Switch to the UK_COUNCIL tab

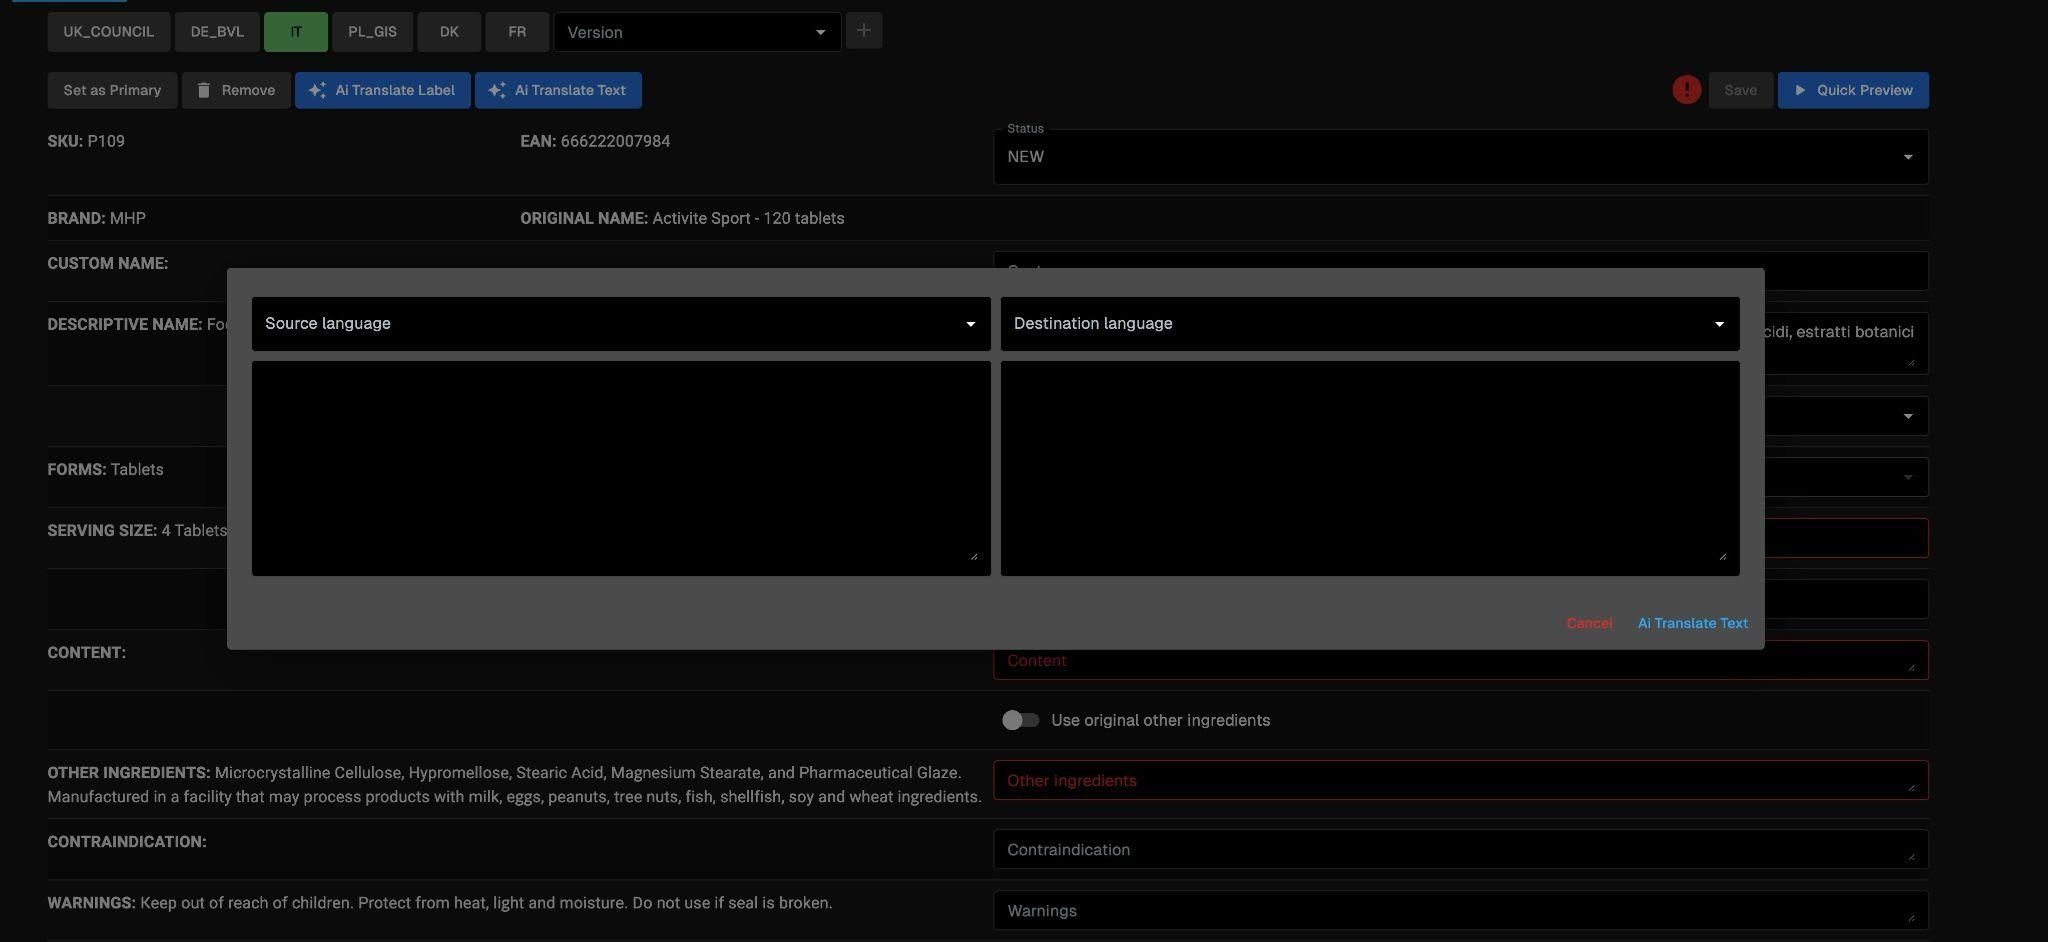coord(108,32)
